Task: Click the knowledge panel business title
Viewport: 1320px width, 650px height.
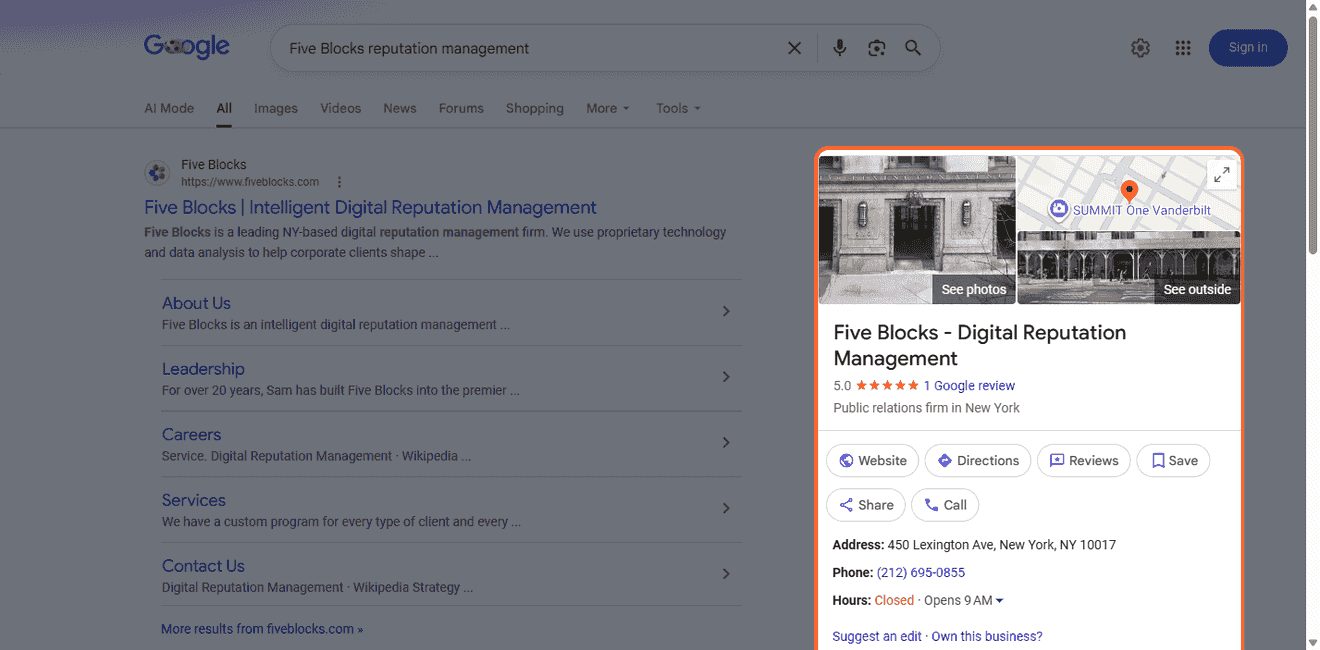Action: 980,346
